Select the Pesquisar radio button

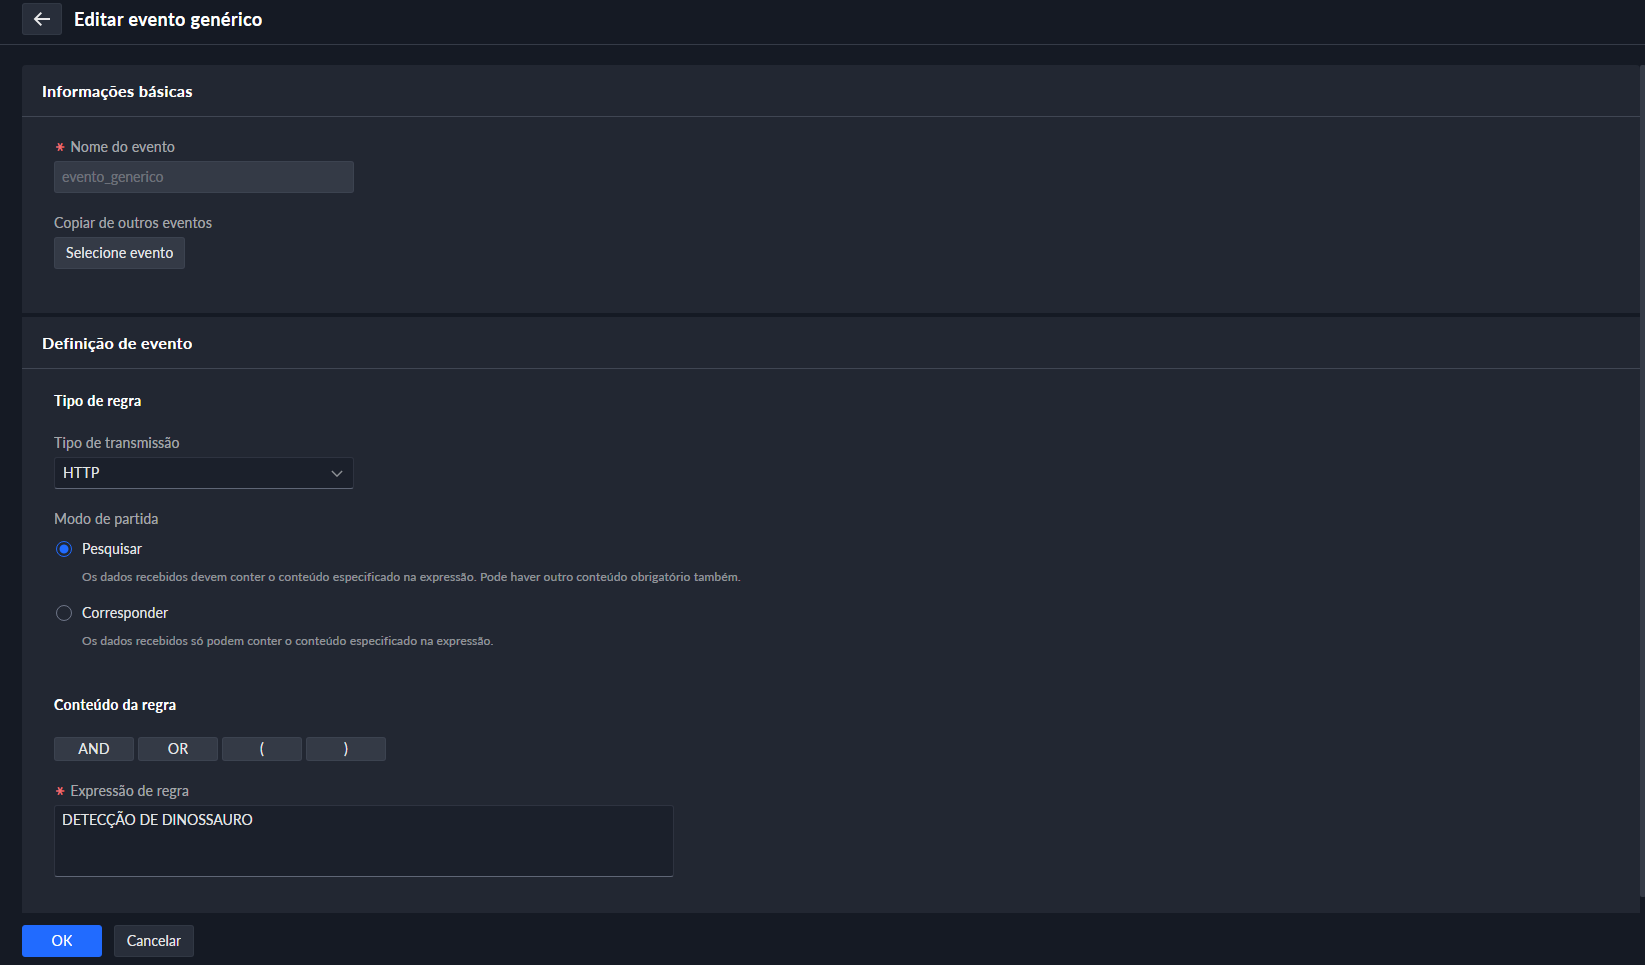click(x=64, y=549)
